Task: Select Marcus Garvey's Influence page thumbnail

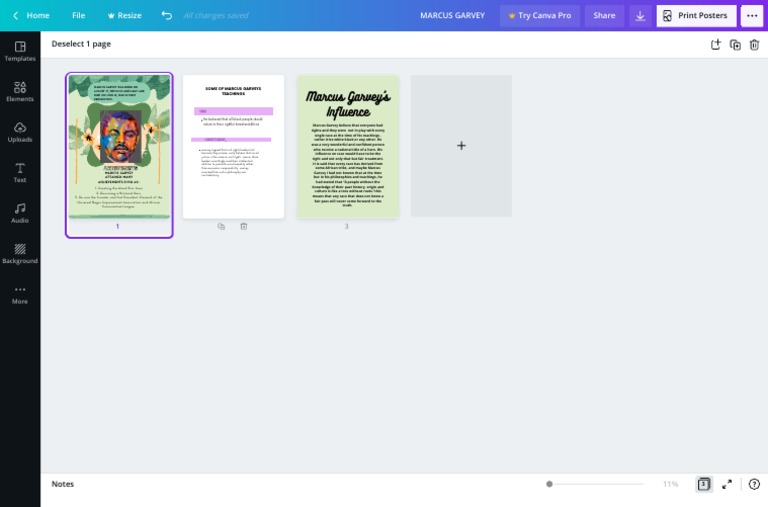Action: pos(348,146)
